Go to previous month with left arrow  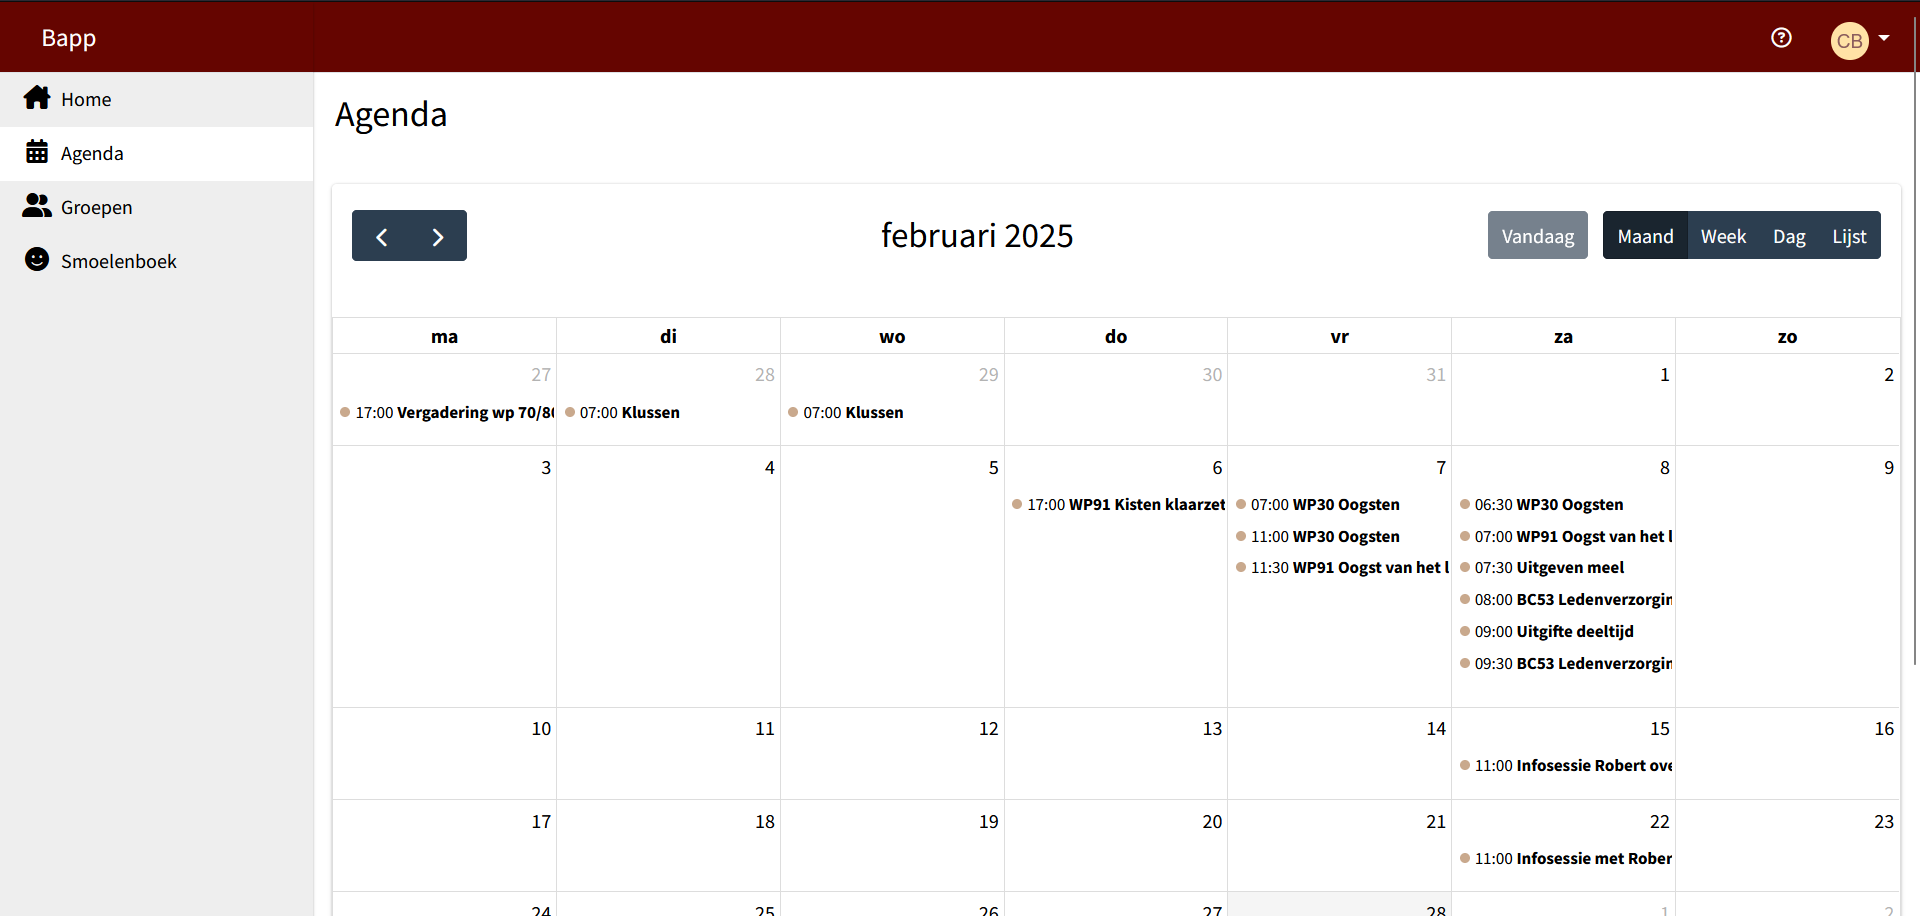point(381,237)
